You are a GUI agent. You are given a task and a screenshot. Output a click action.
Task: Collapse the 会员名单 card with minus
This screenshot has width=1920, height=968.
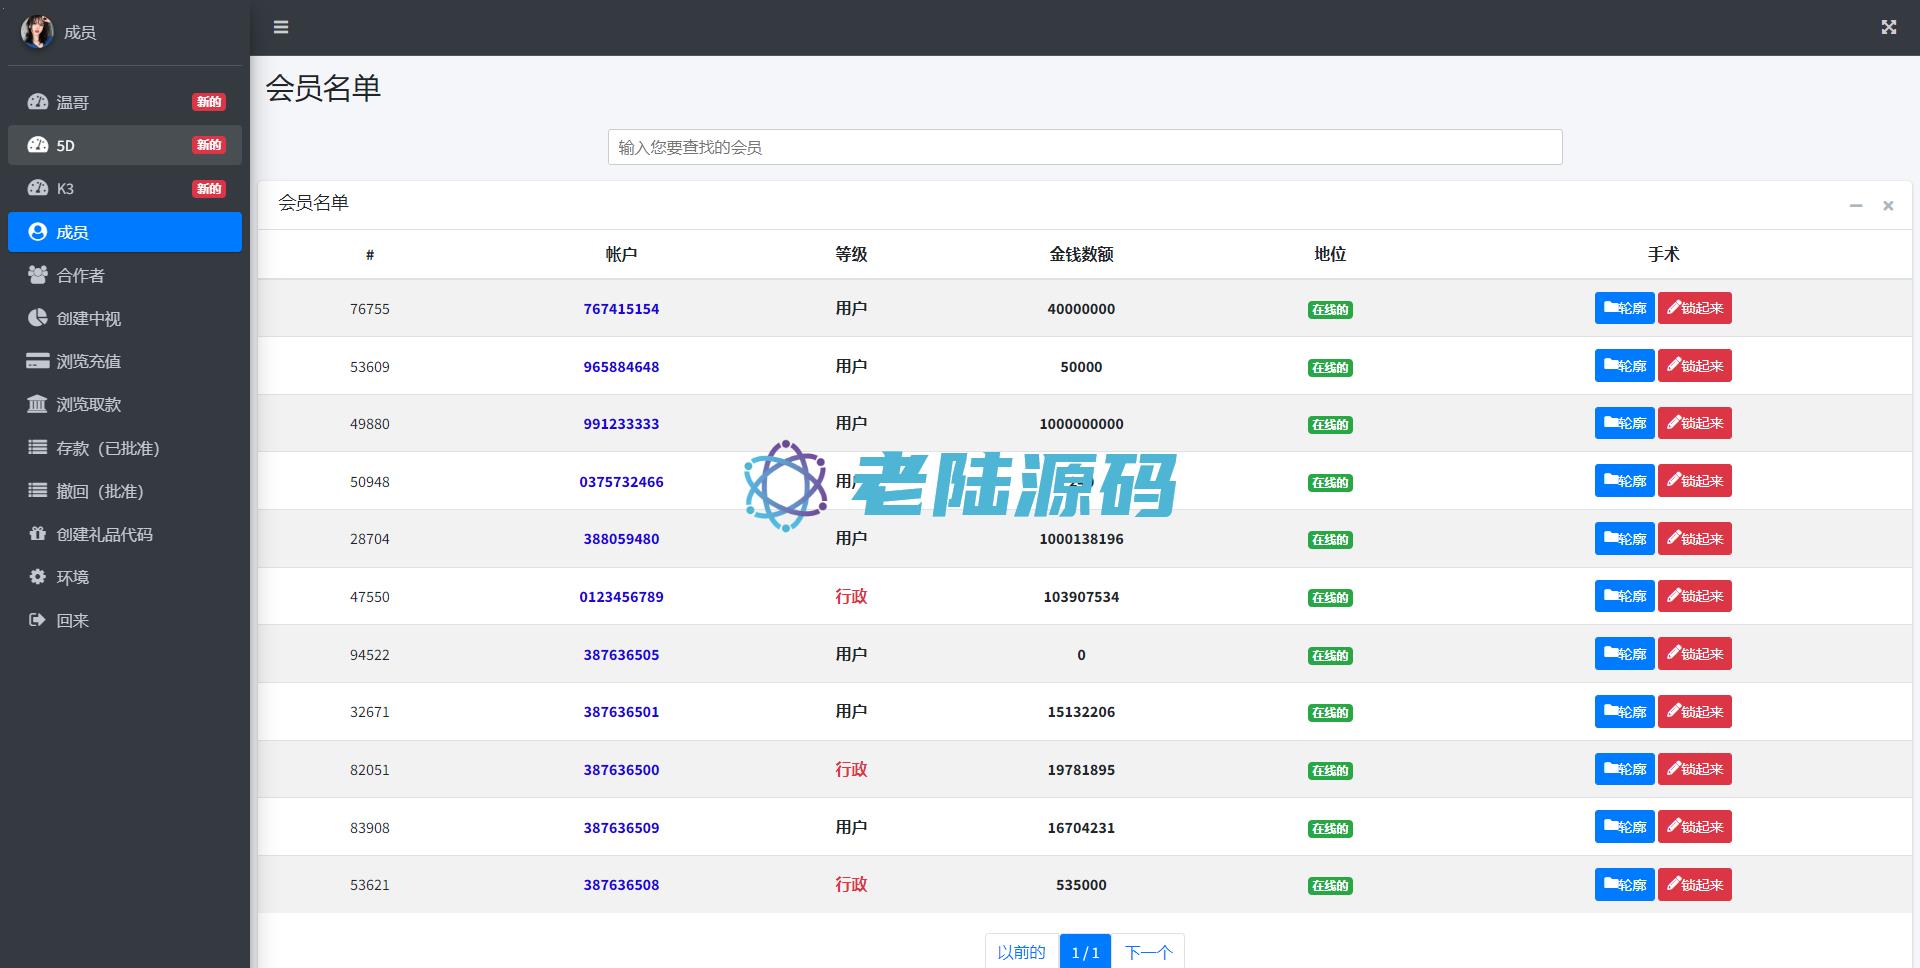1855,205
